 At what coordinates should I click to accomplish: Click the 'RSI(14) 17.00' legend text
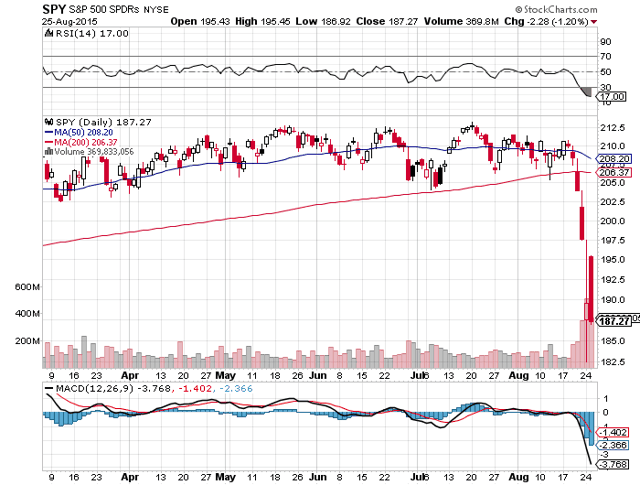[x=92, y=33]
